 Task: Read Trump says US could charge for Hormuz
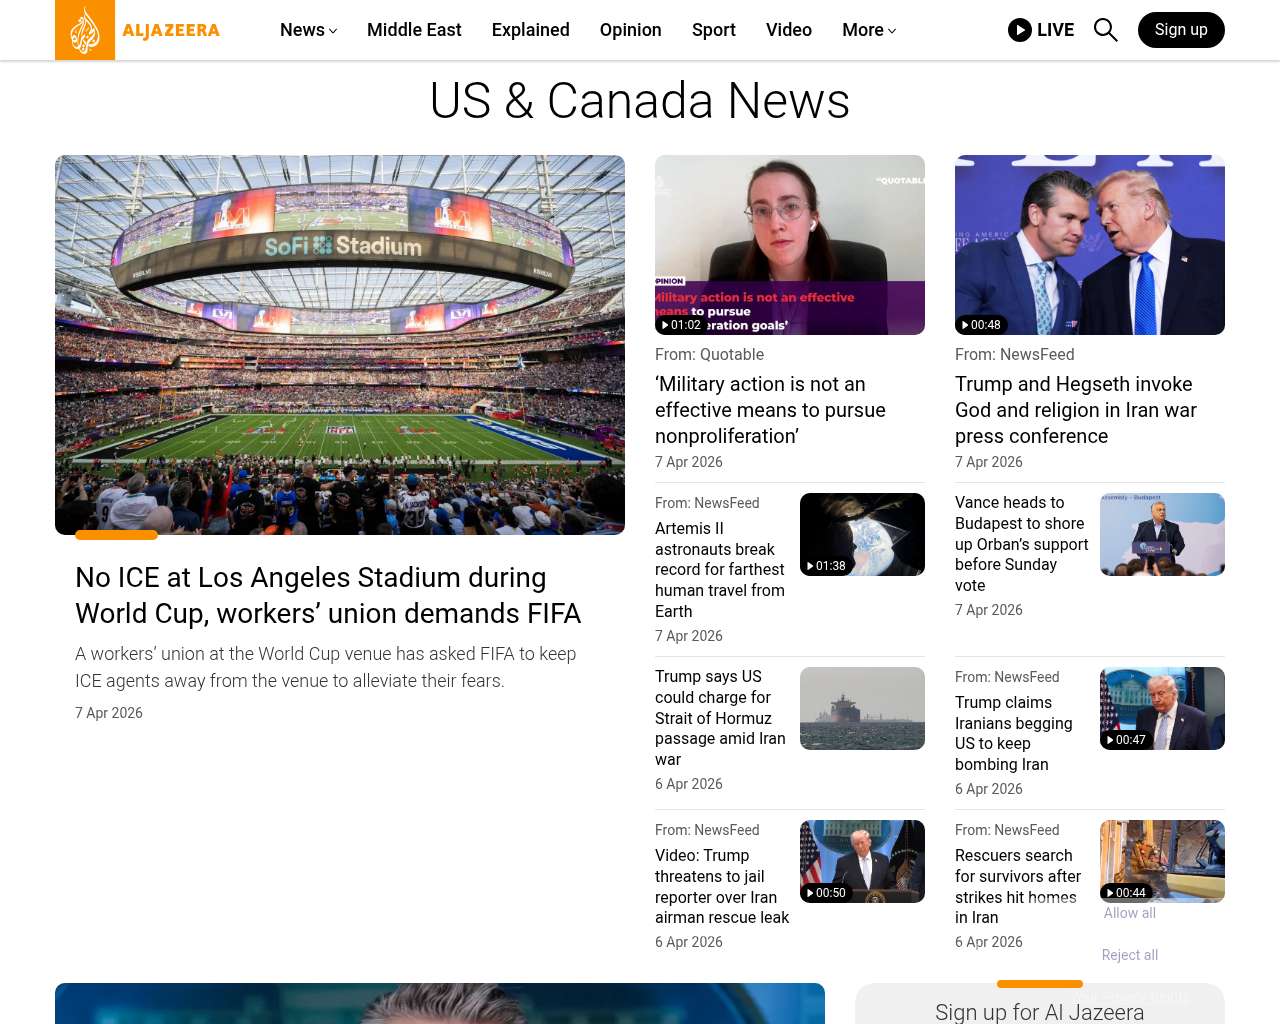(x=720, y=718)
